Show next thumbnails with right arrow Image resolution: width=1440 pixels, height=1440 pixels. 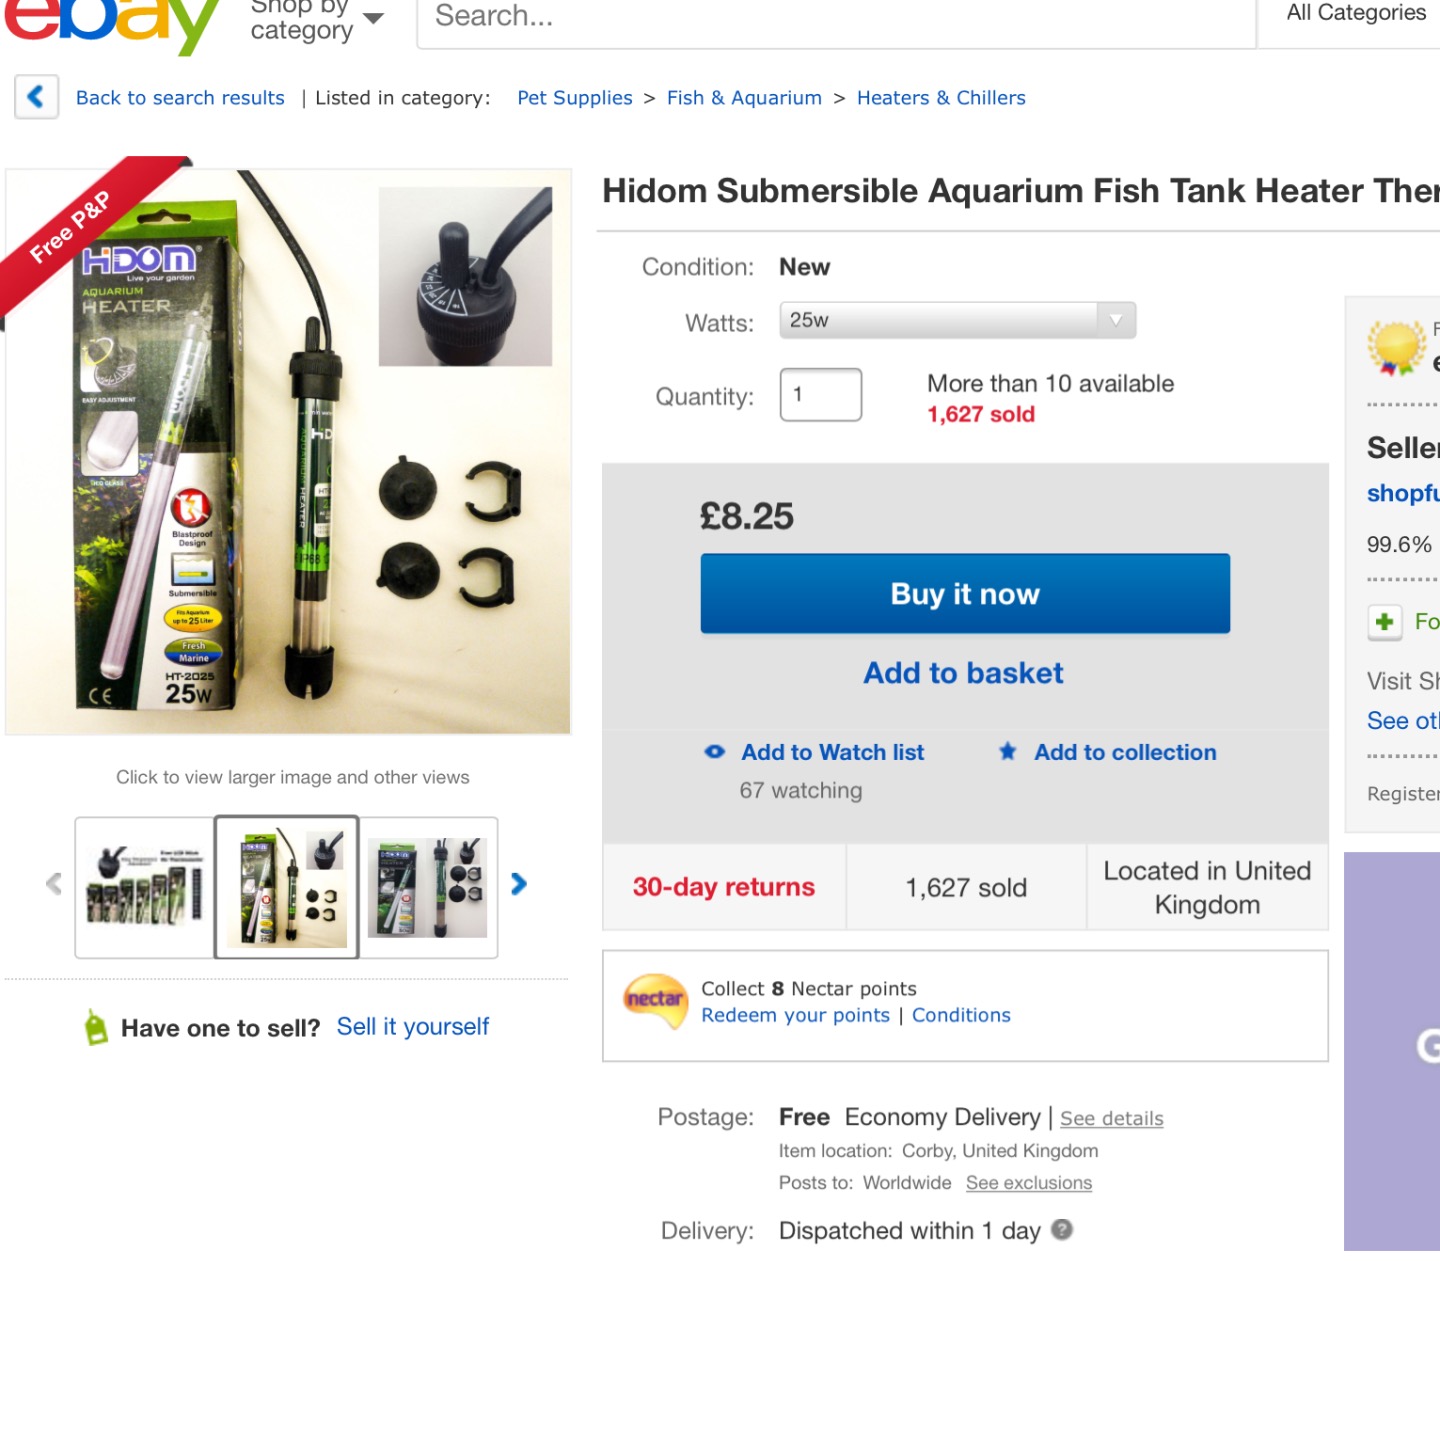pos(518,884)
